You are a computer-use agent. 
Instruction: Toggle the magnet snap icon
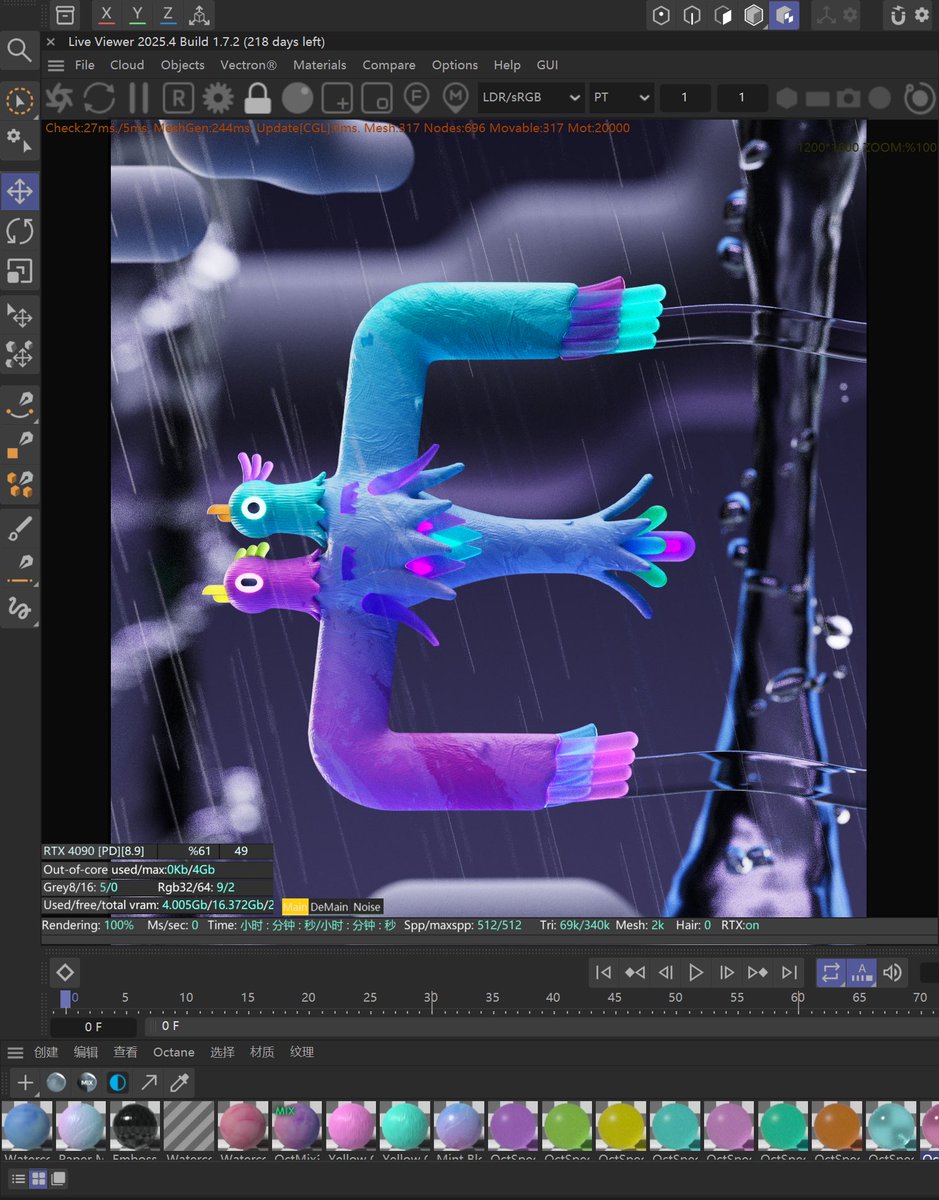coord(898,15)
